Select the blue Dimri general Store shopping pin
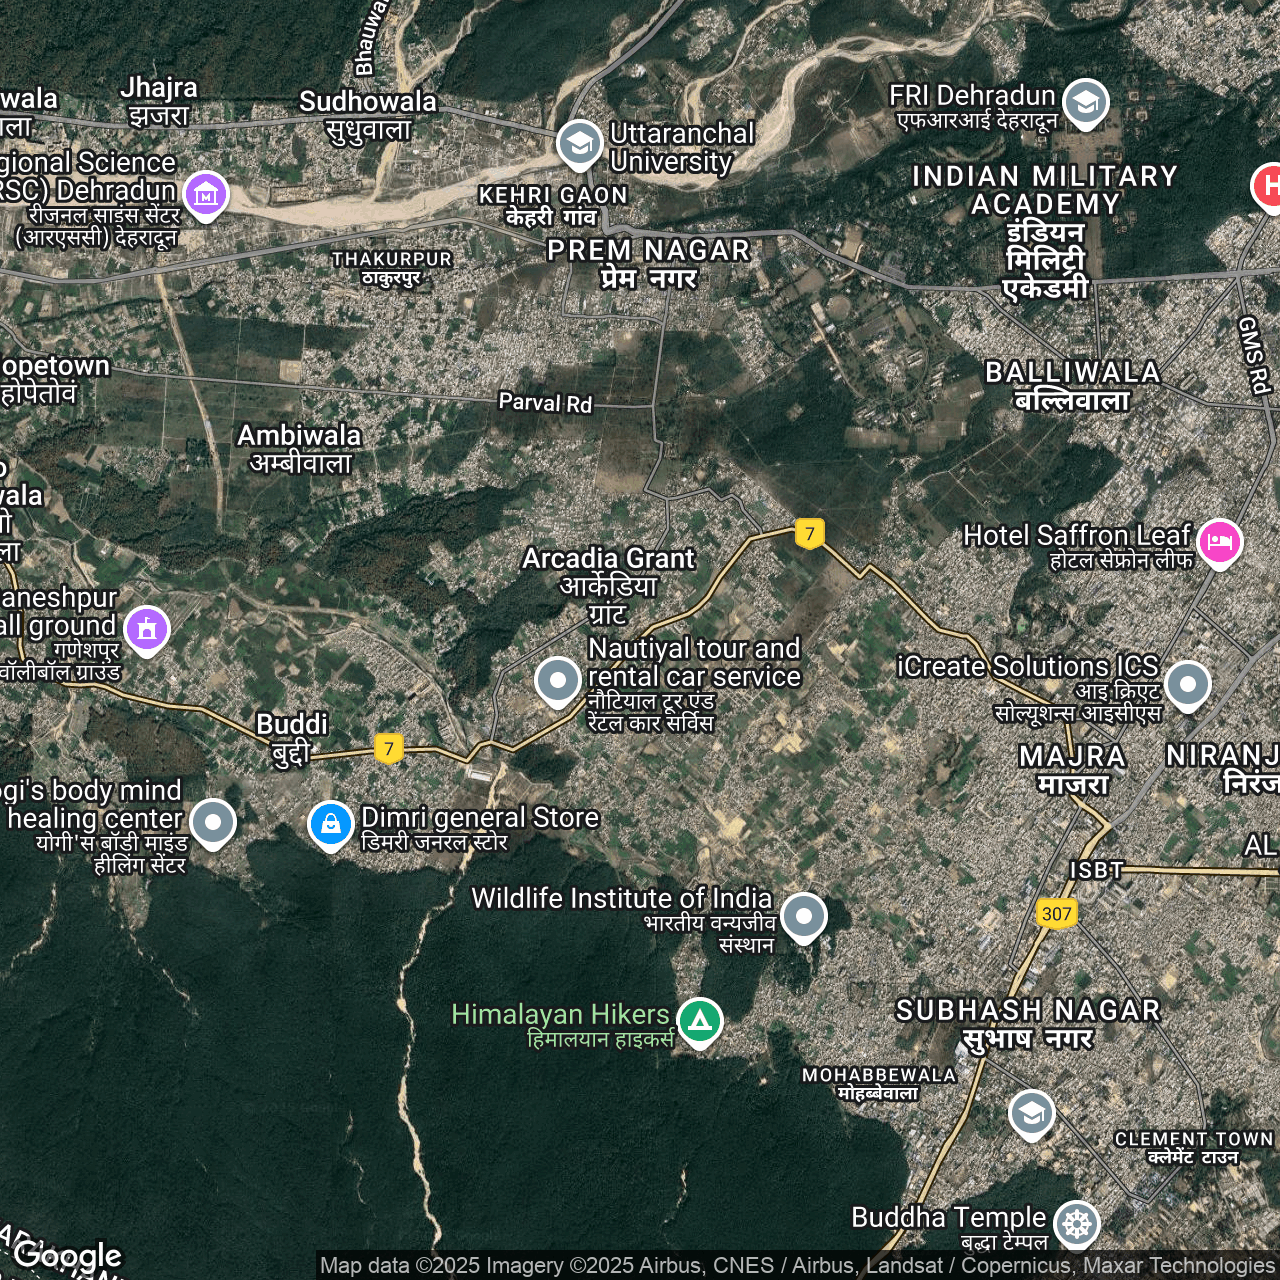Image resolution: width=1280 pixels, height=1280 pixels. click(x=330, y=824)
